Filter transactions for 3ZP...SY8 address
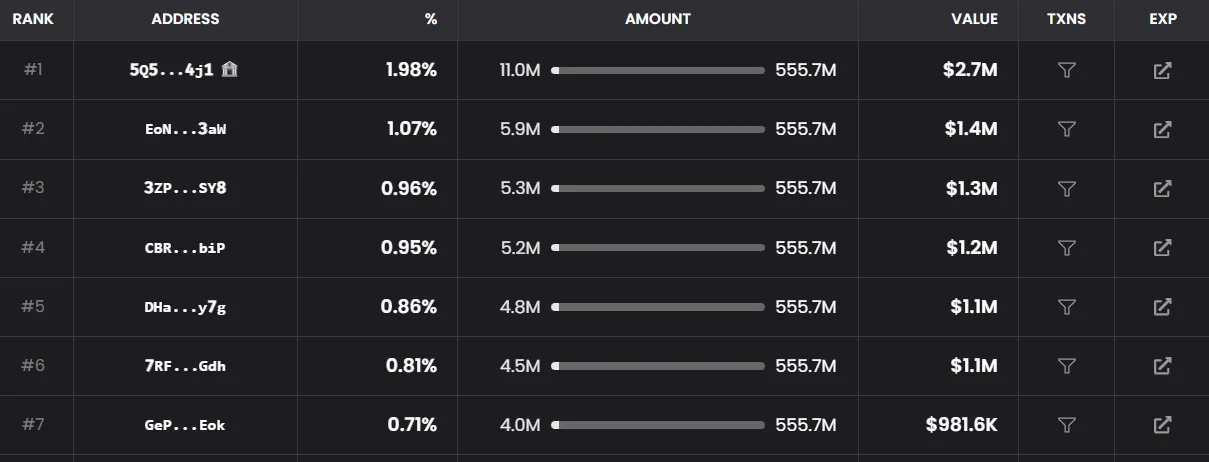Viewport: 1209px width, 462px height. pos(1066,188)
